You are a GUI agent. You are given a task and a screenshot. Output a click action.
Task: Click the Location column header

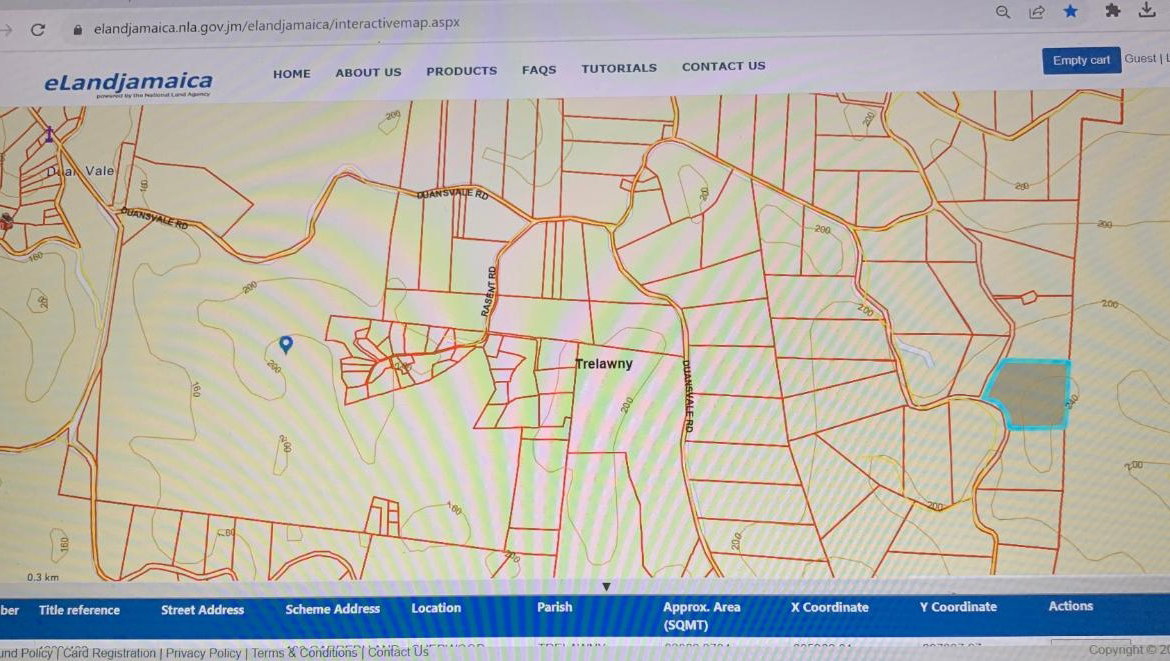[x=436, y=608]
